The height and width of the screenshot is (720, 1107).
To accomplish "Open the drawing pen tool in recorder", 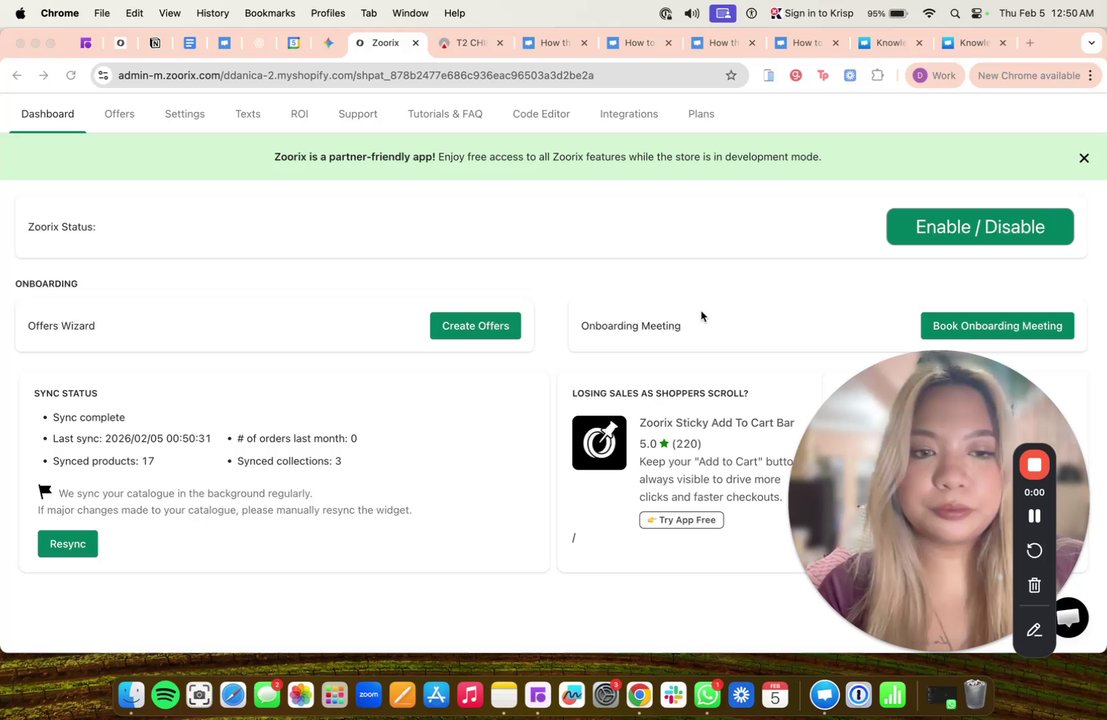I will [x=1034, y=630].
